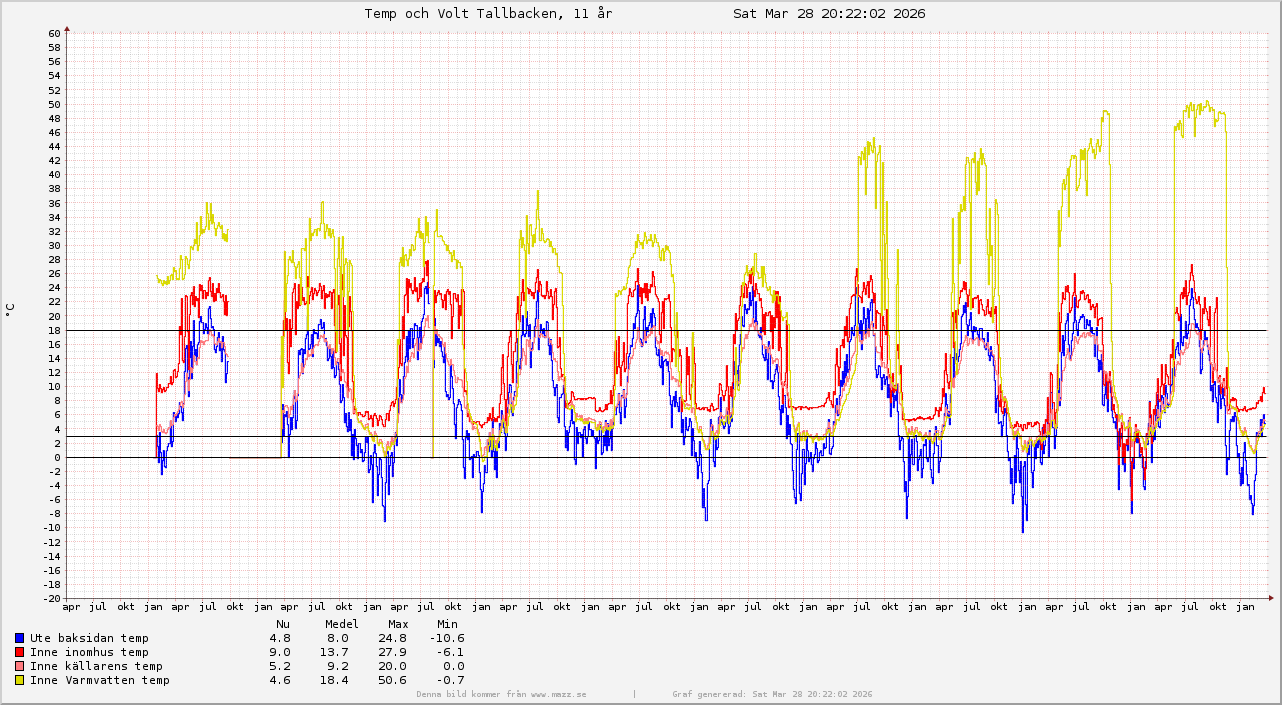Select the 'Ute baksidan temp' legend label
The image size is (1282, 705).
pos(89,638)
